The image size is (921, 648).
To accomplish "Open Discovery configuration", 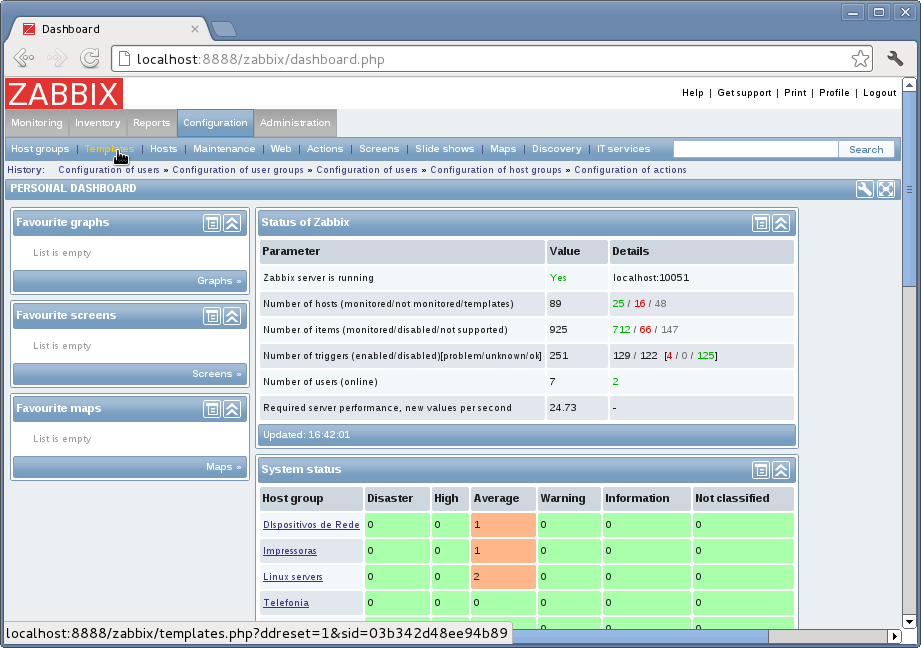I will click(x=556, y=149).
